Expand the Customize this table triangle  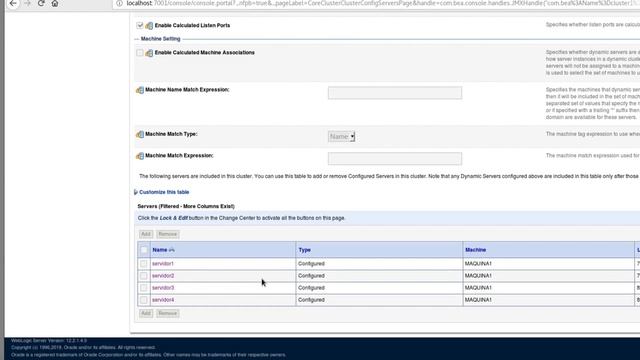pyautogui.click(x=136, y=192)
